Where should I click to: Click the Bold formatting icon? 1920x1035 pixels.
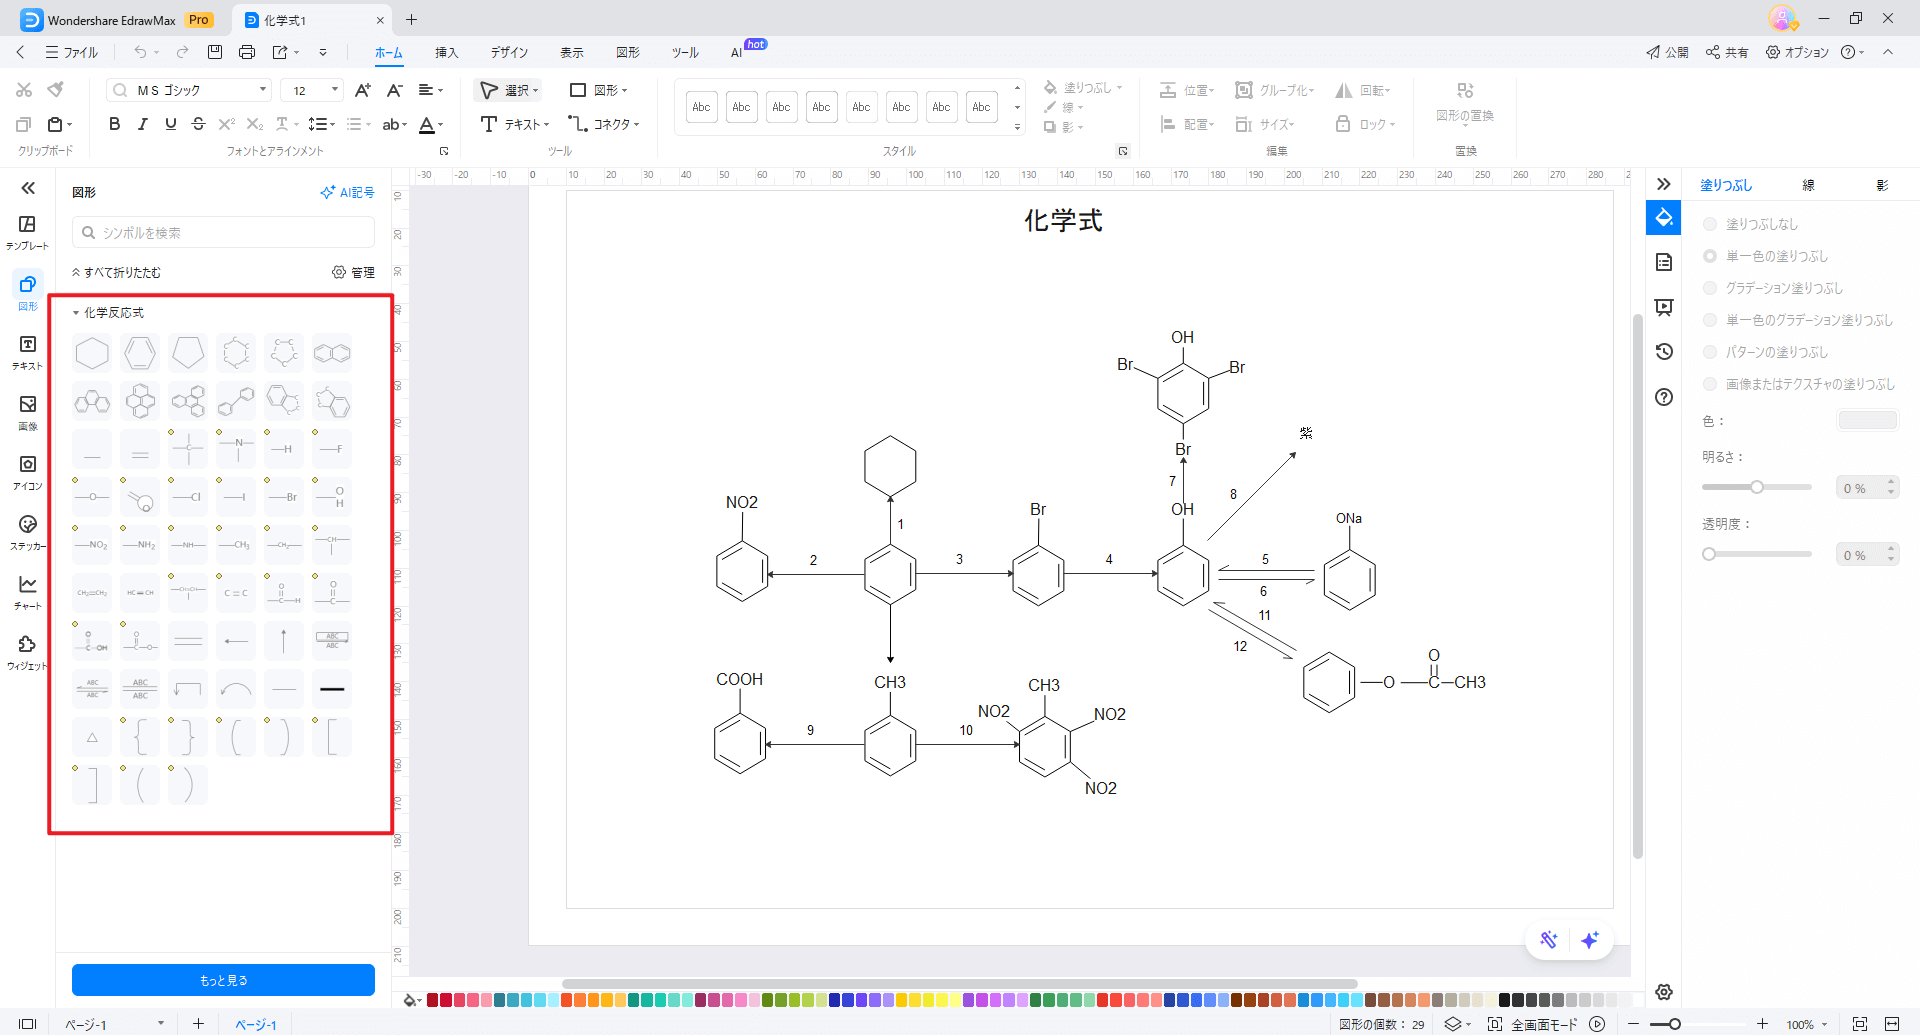tap(114, 124)
